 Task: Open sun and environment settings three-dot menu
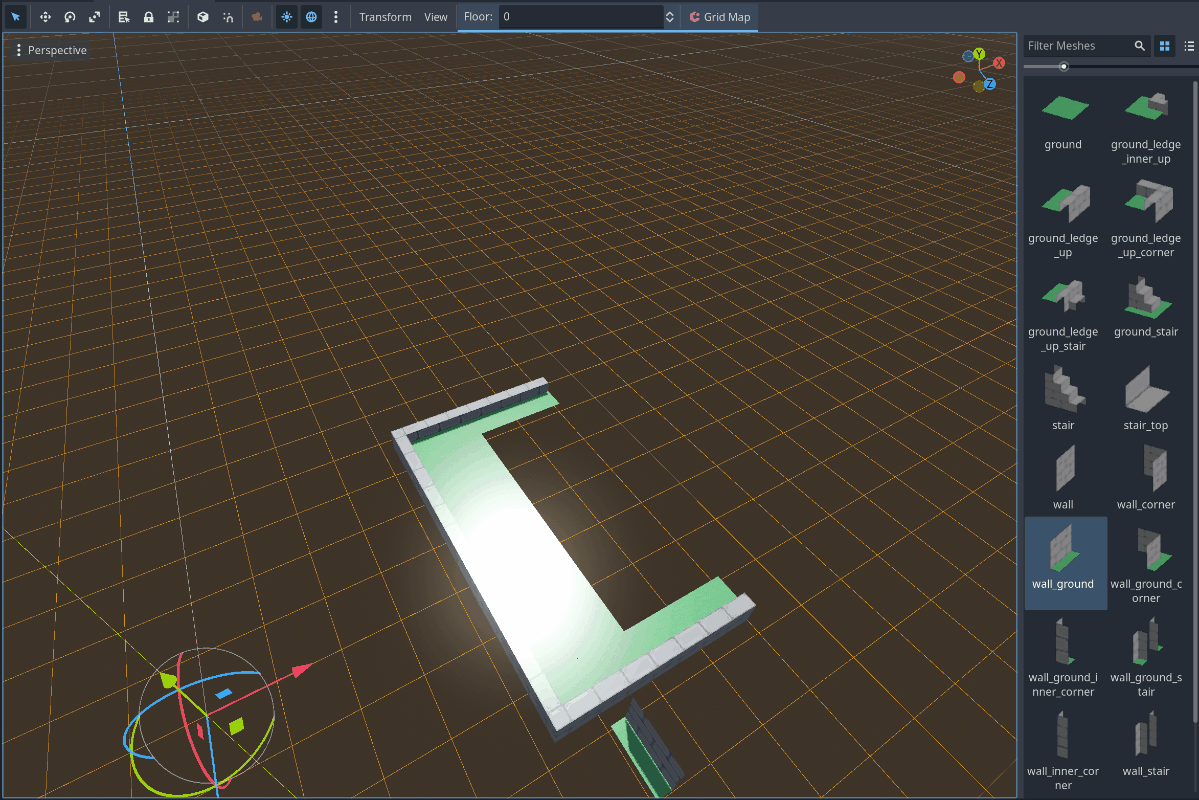(x=335, y=17)
